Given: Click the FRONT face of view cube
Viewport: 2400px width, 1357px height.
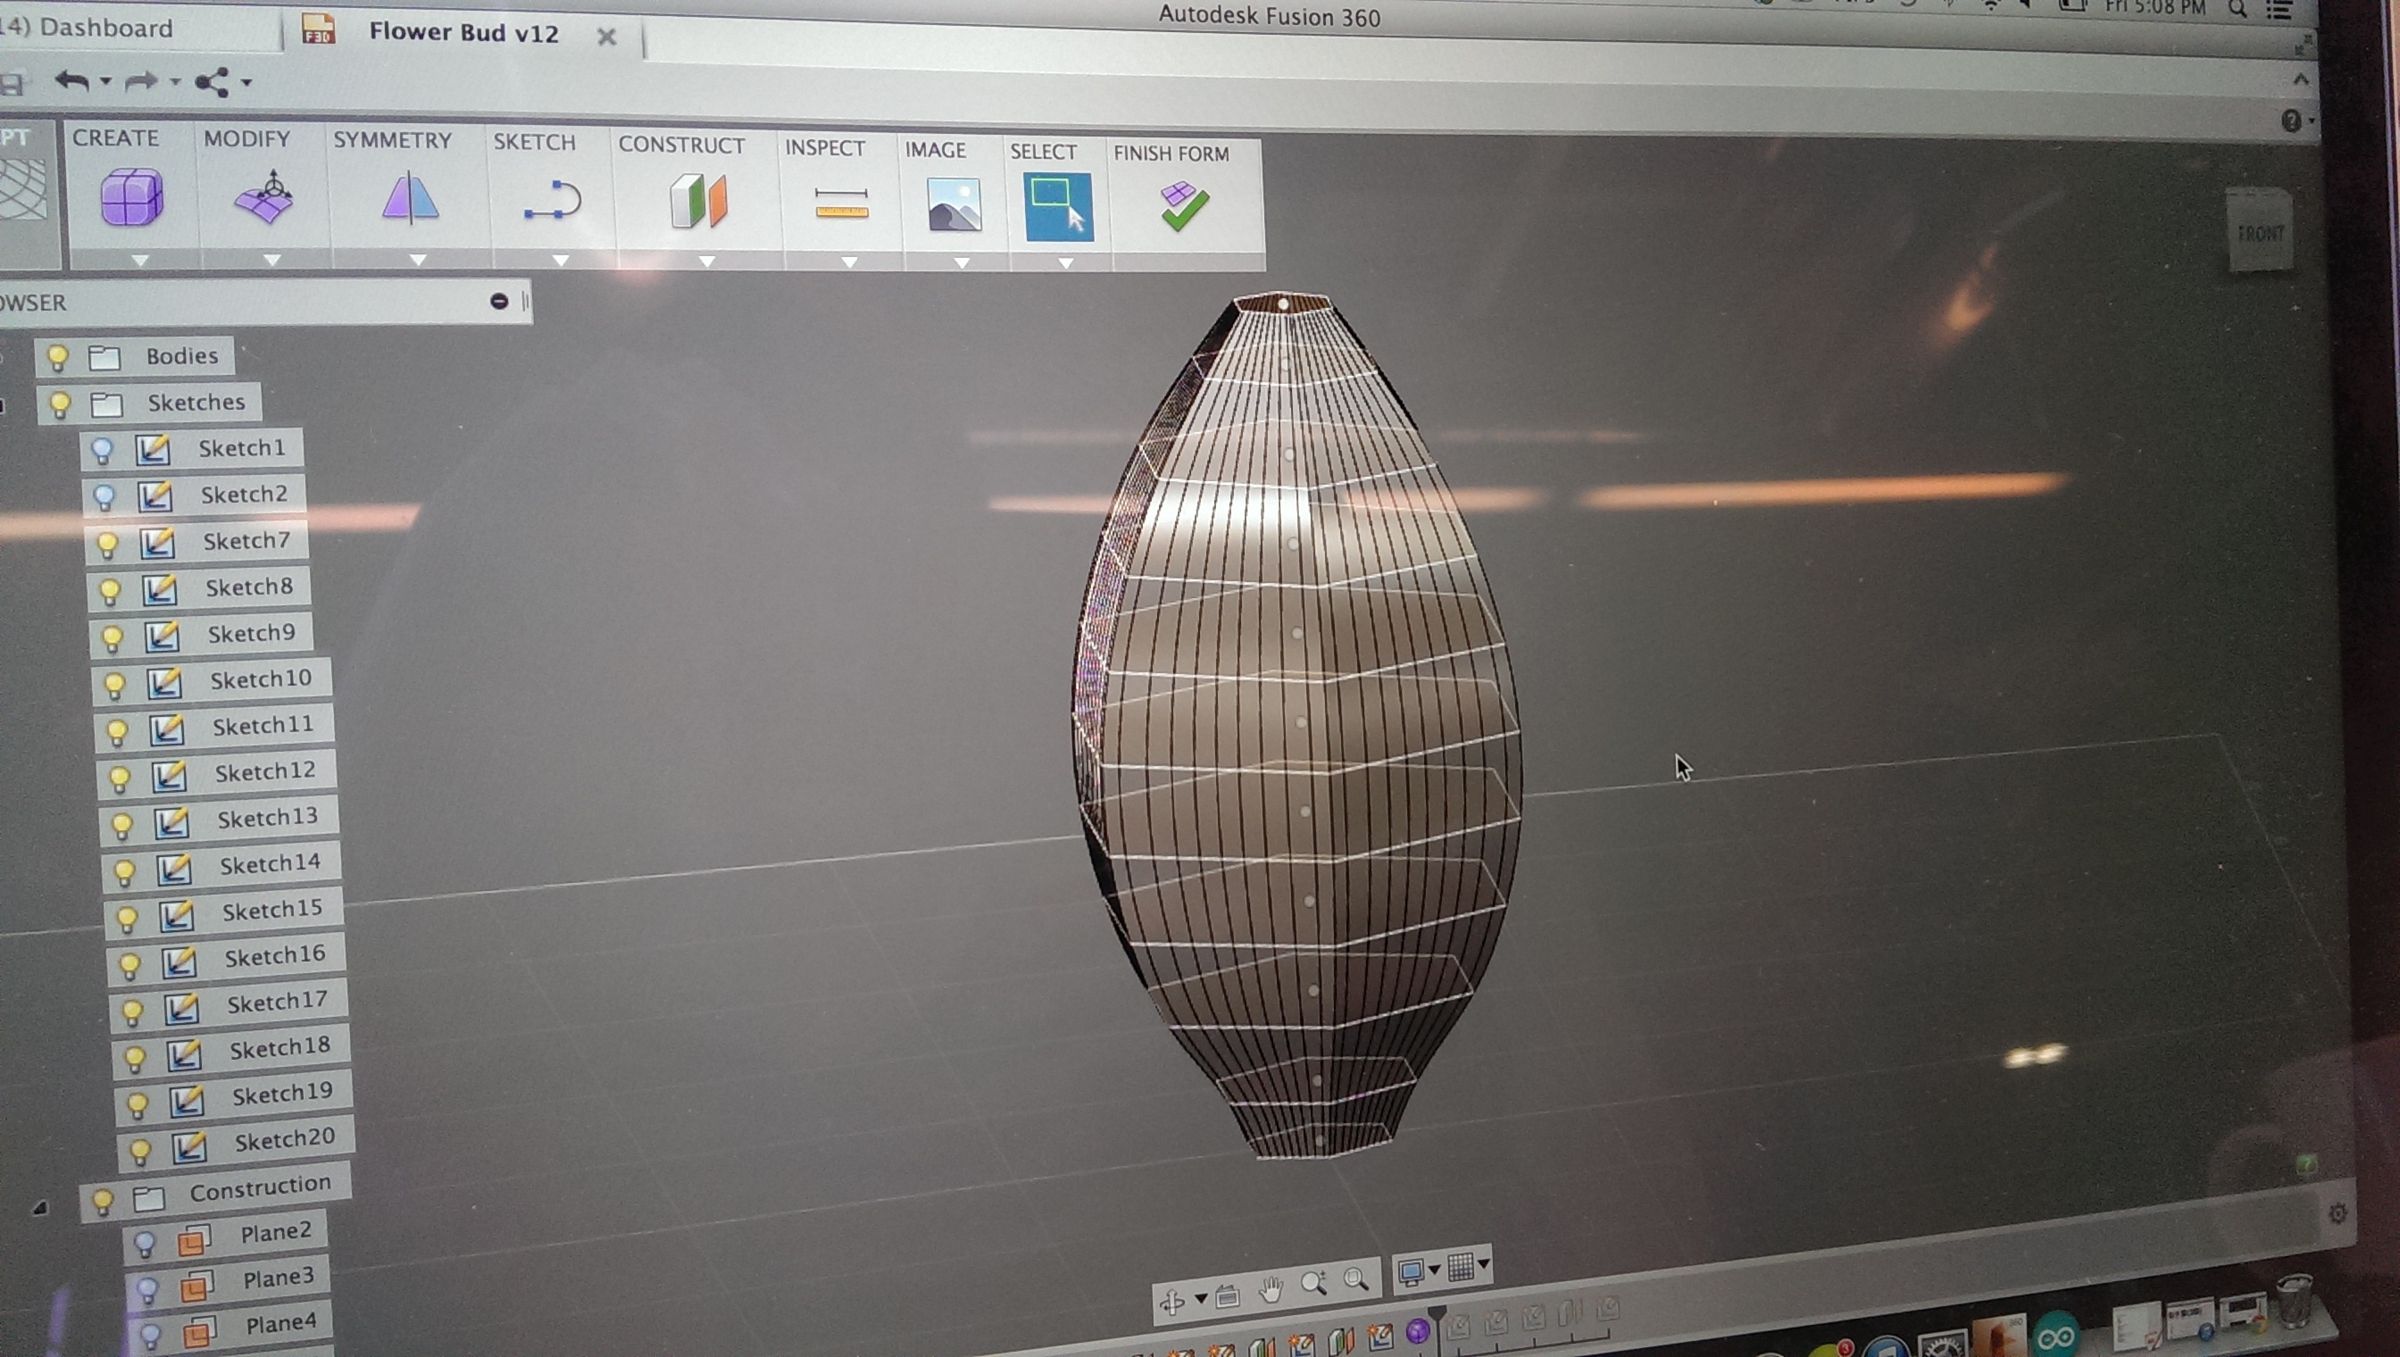Looking at the screenshot, I should [2260, 233].
